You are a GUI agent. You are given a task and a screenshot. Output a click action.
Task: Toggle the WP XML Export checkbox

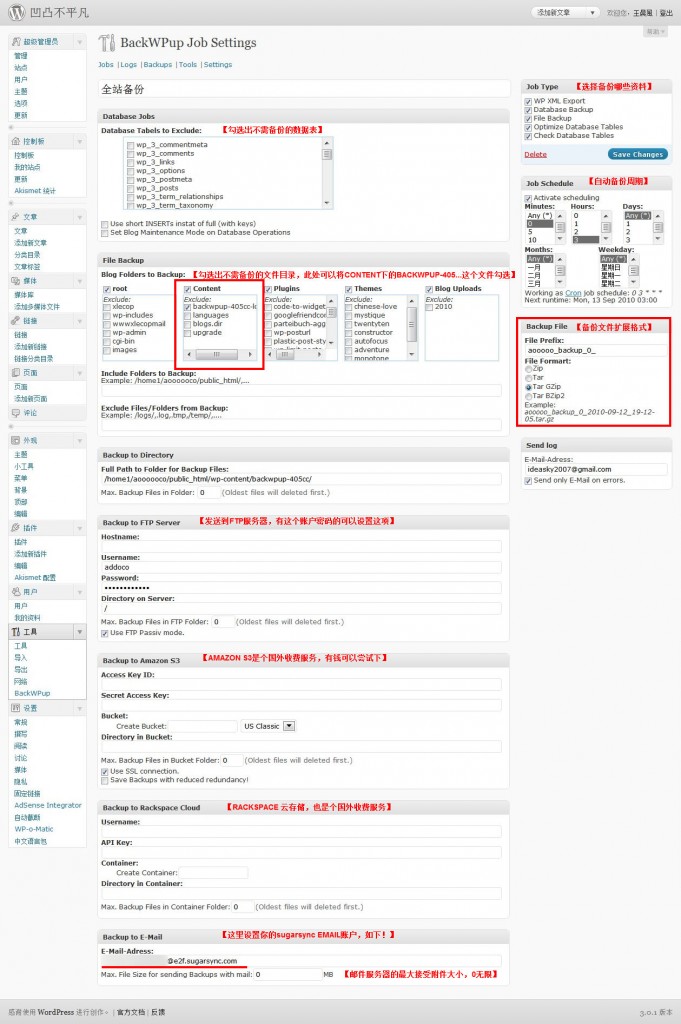(x=528, y=102)
